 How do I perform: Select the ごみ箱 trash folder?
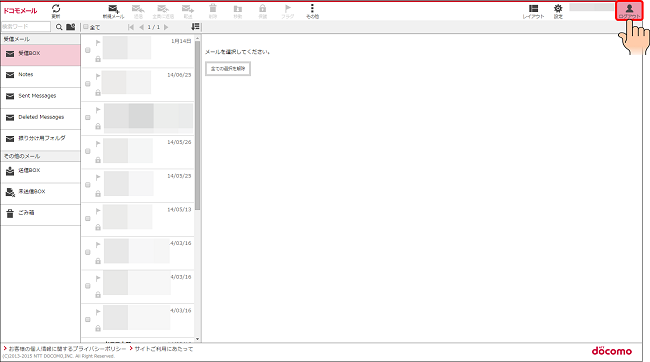40,214
